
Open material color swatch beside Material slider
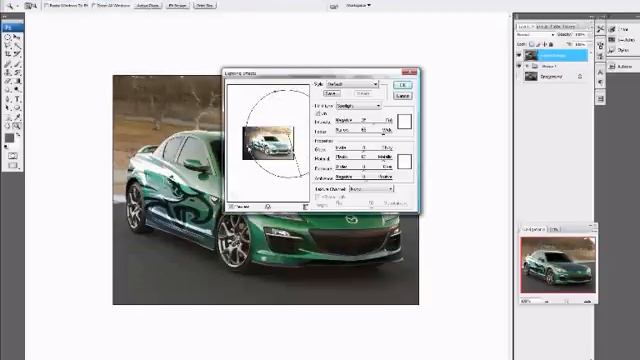click(x=404, y=162)
